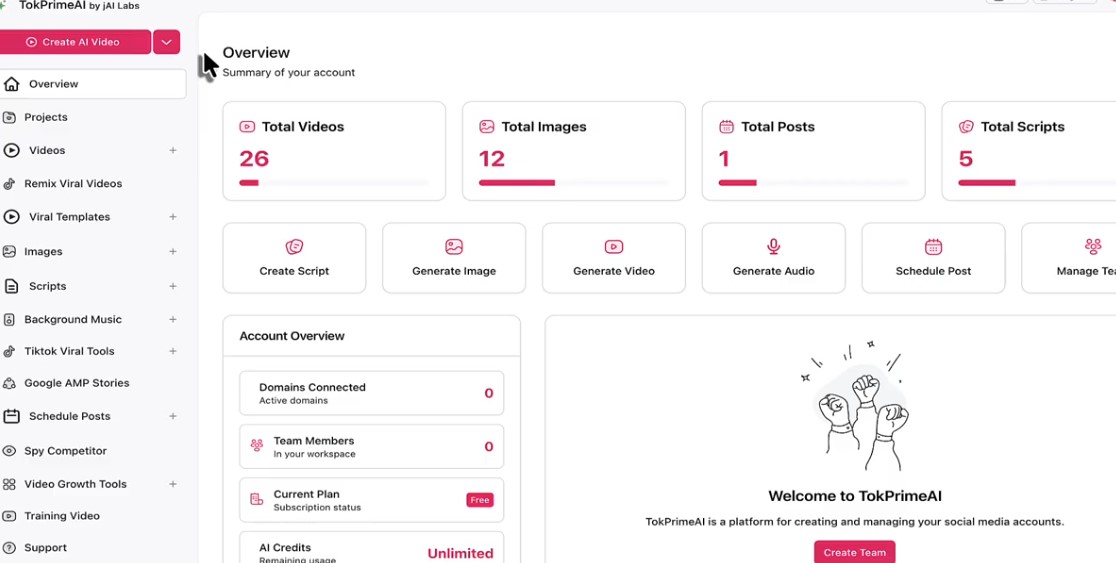Click the Account Overview heading
The width and height of the screenshot is (1116, 563).
tap(292, 336)
